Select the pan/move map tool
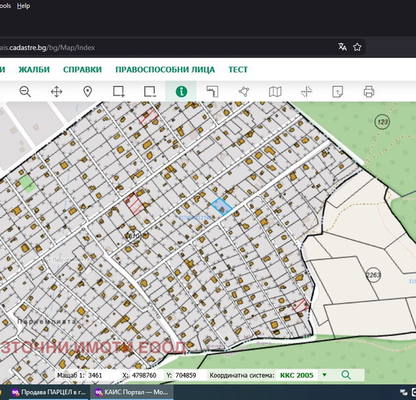The image size is (416, 400). pos(56,91)
